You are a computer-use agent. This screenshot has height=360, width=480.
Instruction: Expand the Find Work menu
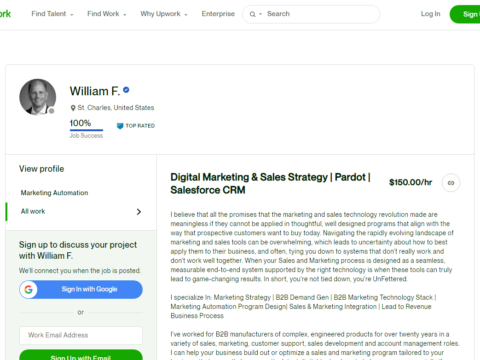point(107,14)
